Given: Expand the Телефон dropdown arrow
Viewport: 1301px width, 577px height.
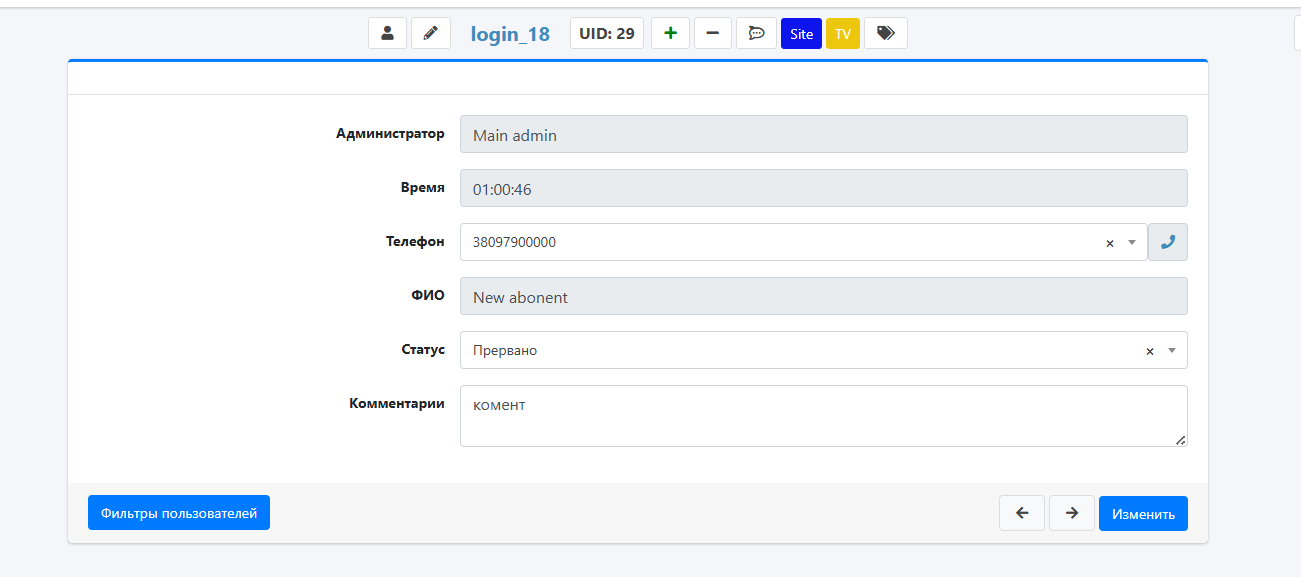Looking at the screenshot, I should click(1132, 242).
